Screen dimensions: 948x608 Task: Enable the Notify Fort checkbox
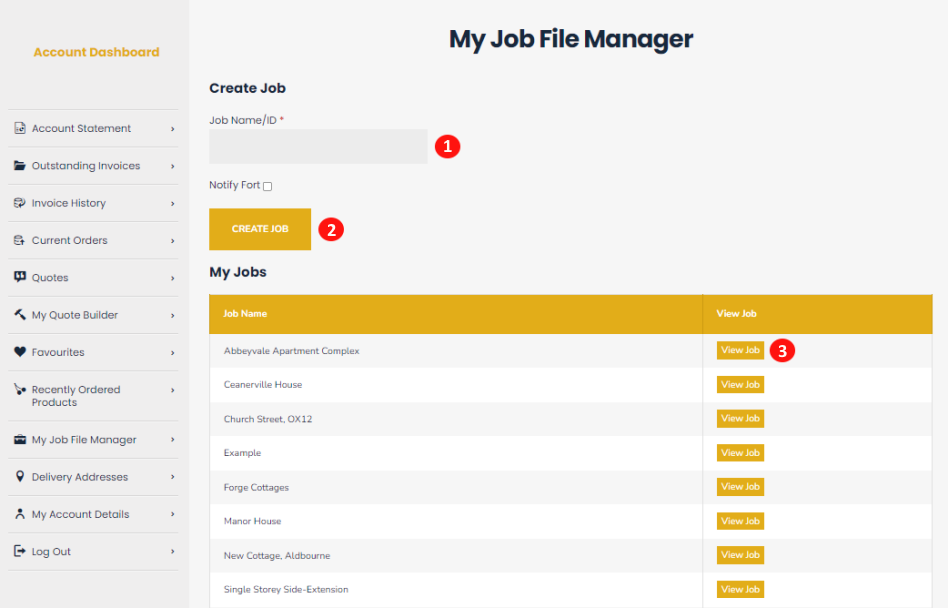[267, 185]
